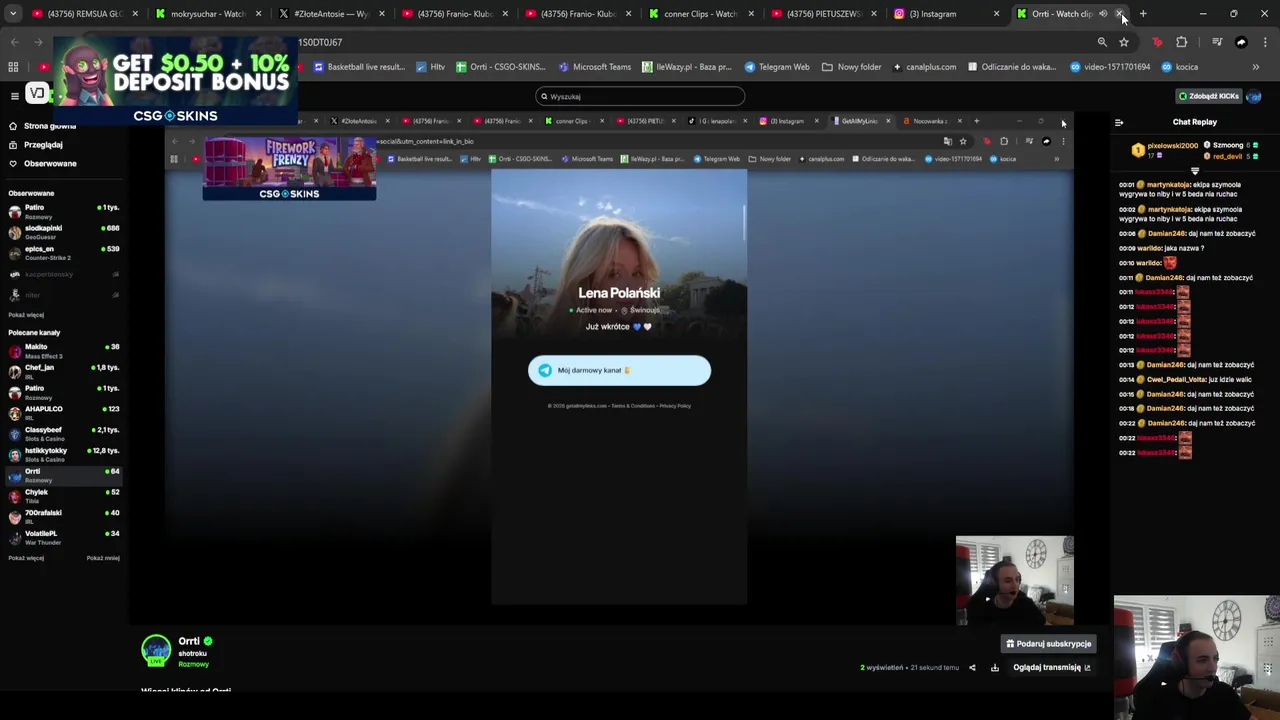This screenshot has width=1280, height=720.
Task: Bookmark this page with star icon
Action: (x=1124, y=42)
